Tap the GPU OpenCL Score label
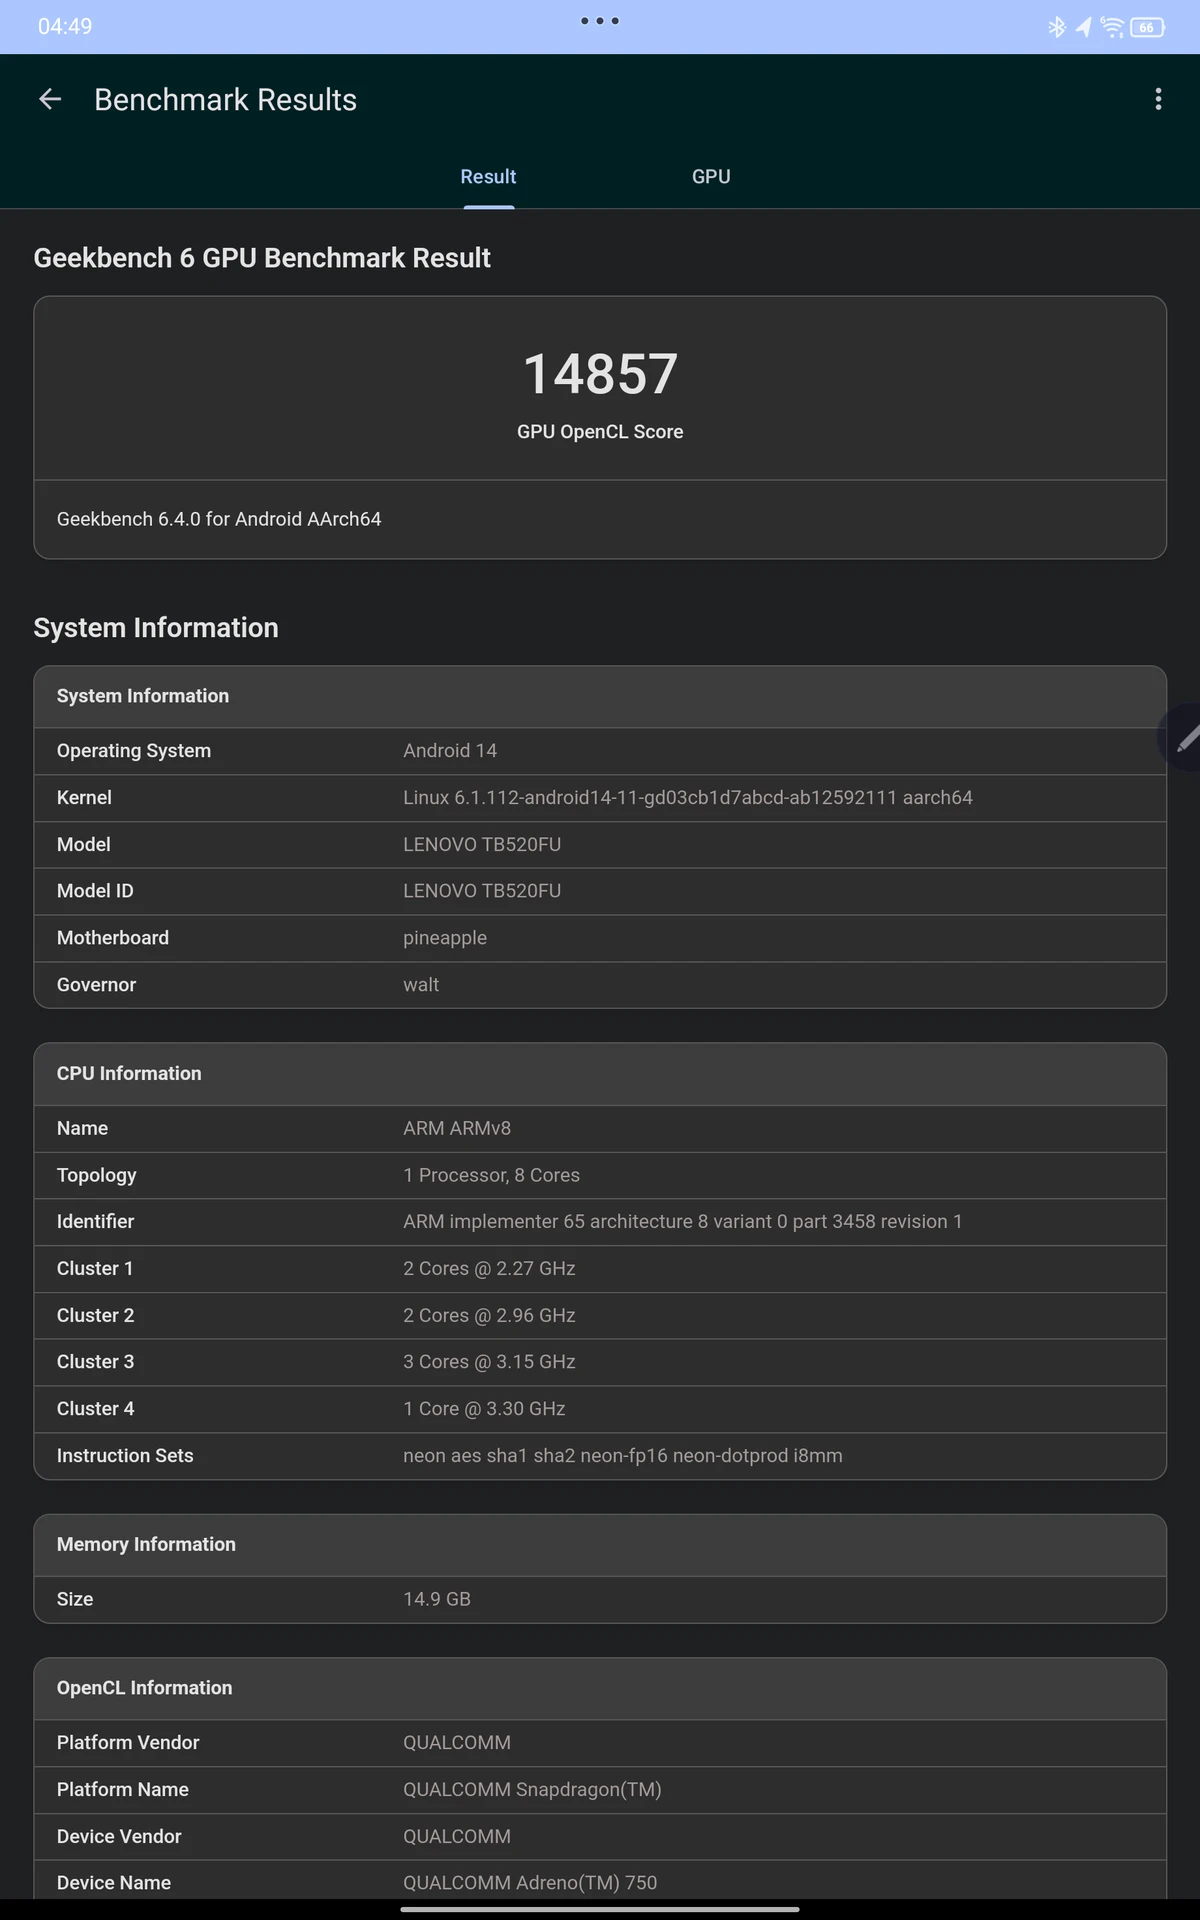Viewport: 1200px width, 1920px height. pyautogui.click(x=600, y=432)
